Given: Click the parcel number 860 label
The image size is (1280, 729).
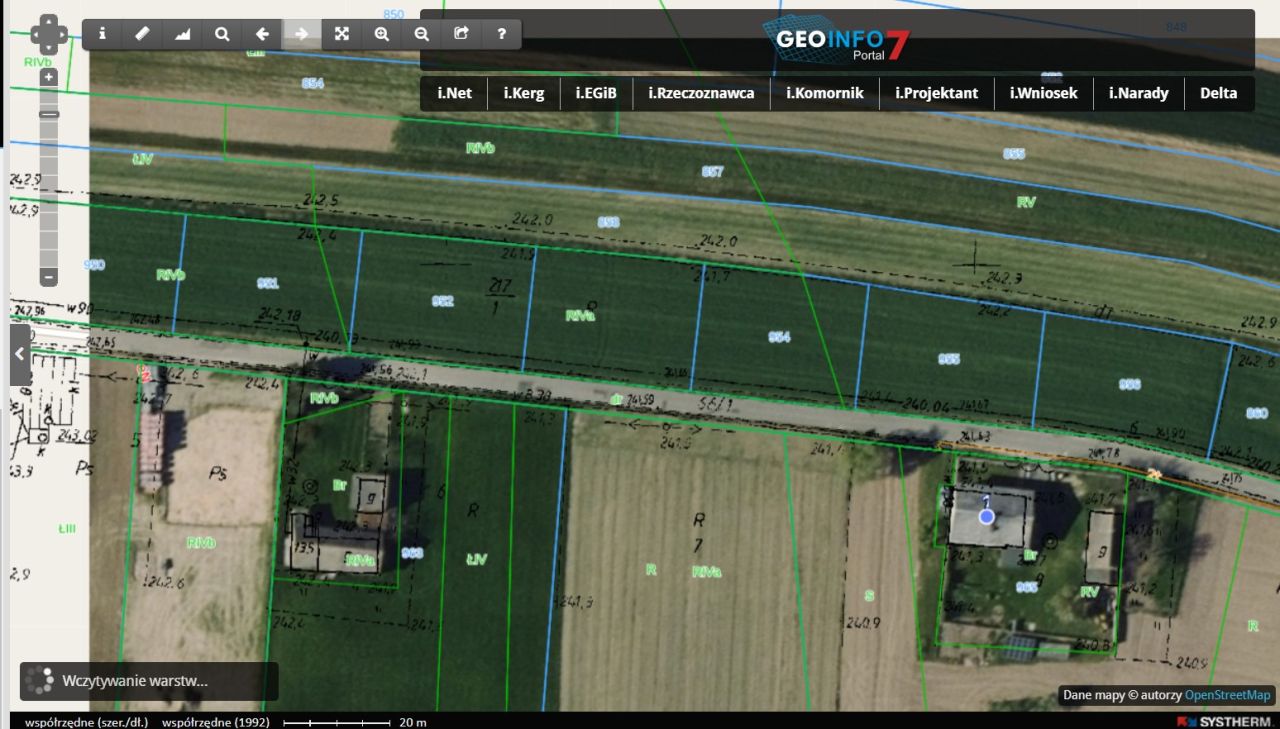Looking at the screenshot, I should (x=1257, y=413).
